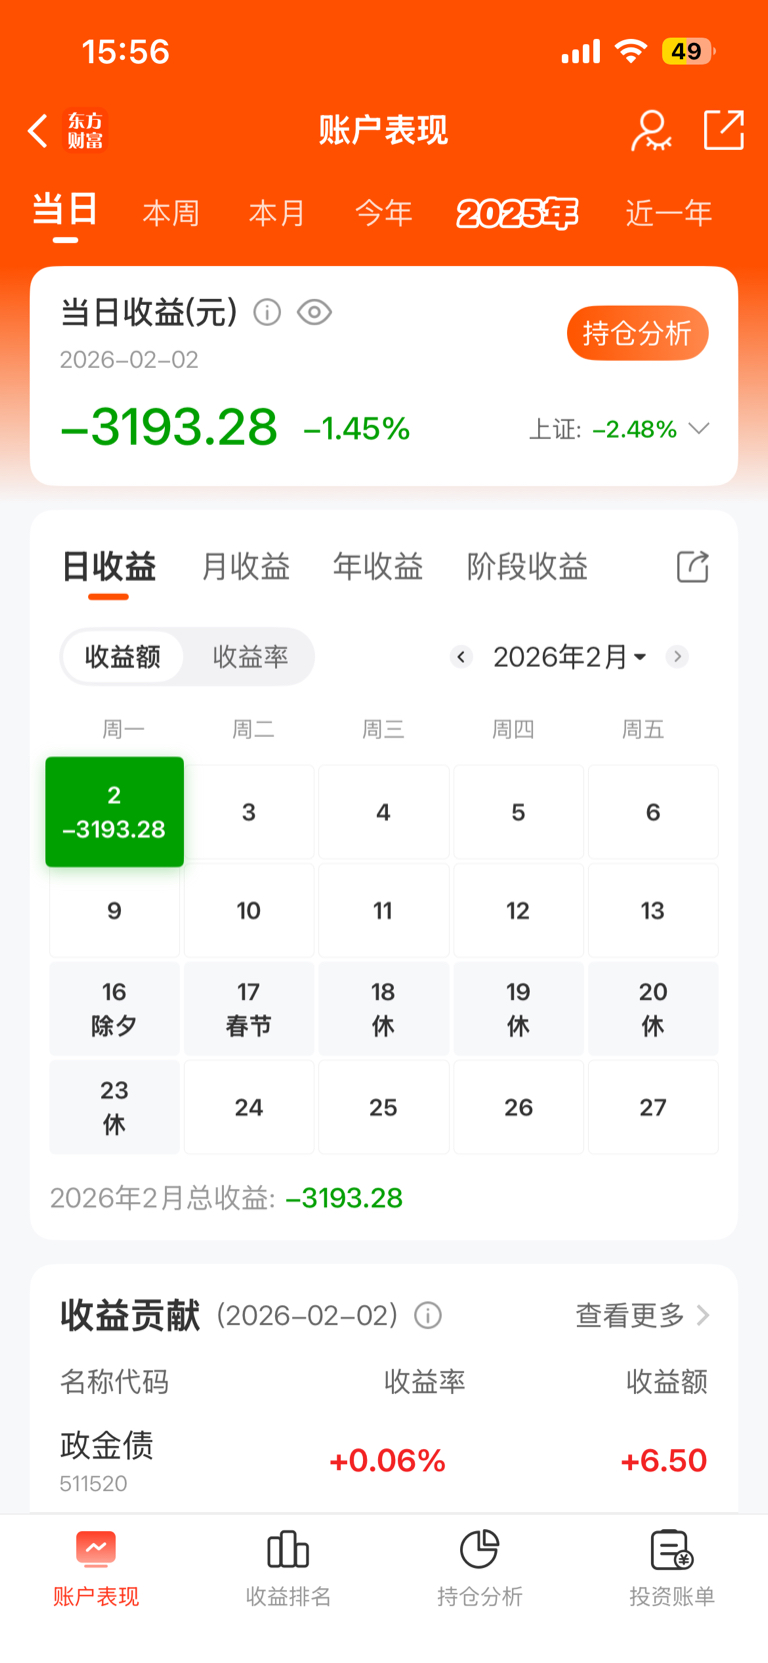Open 查看更多 link
Screen dimensions: 768x1663
pyautogui.click(x=642, y=1315)
